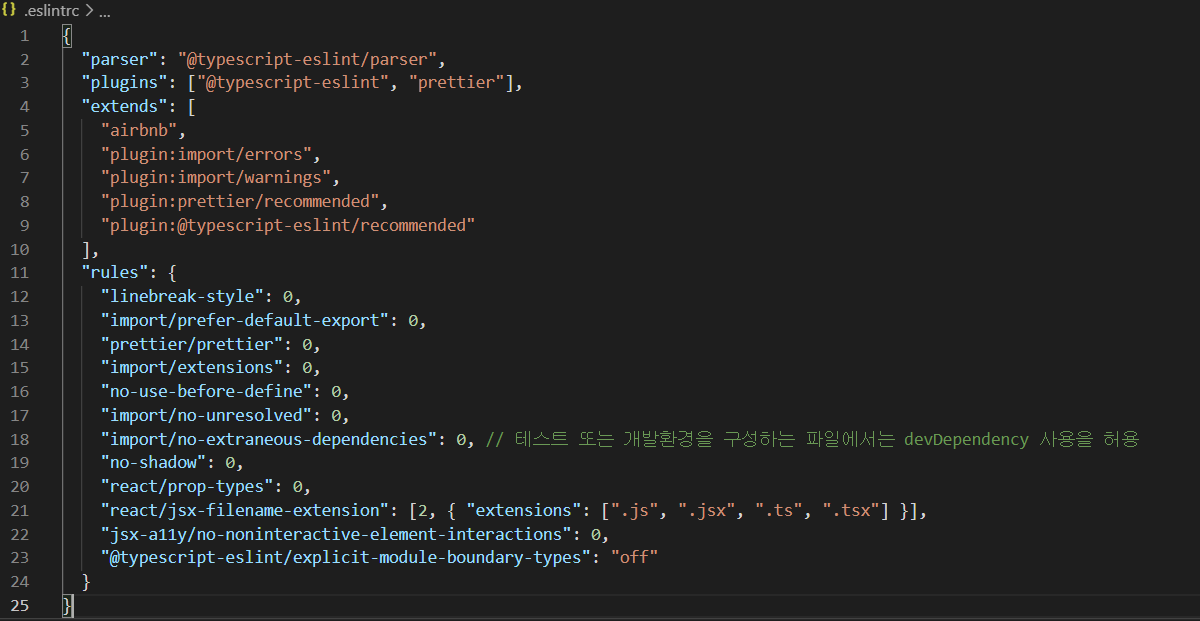Click the closing bracket on line 10
The height and width of the screenshot is (621, 1200).
pyautogui.click(x=86, y=249)
